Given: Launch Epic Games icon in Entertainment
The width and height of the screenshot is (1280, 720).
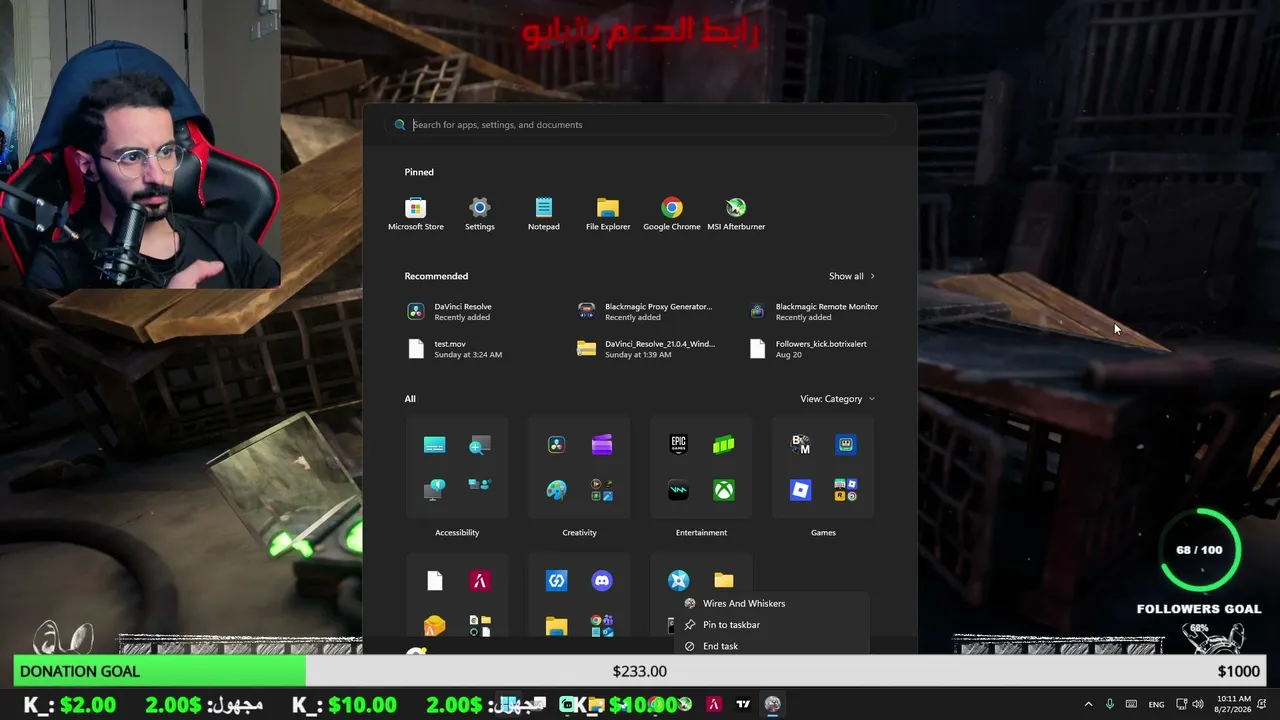Looking at the screenshot, I should 678,445.
